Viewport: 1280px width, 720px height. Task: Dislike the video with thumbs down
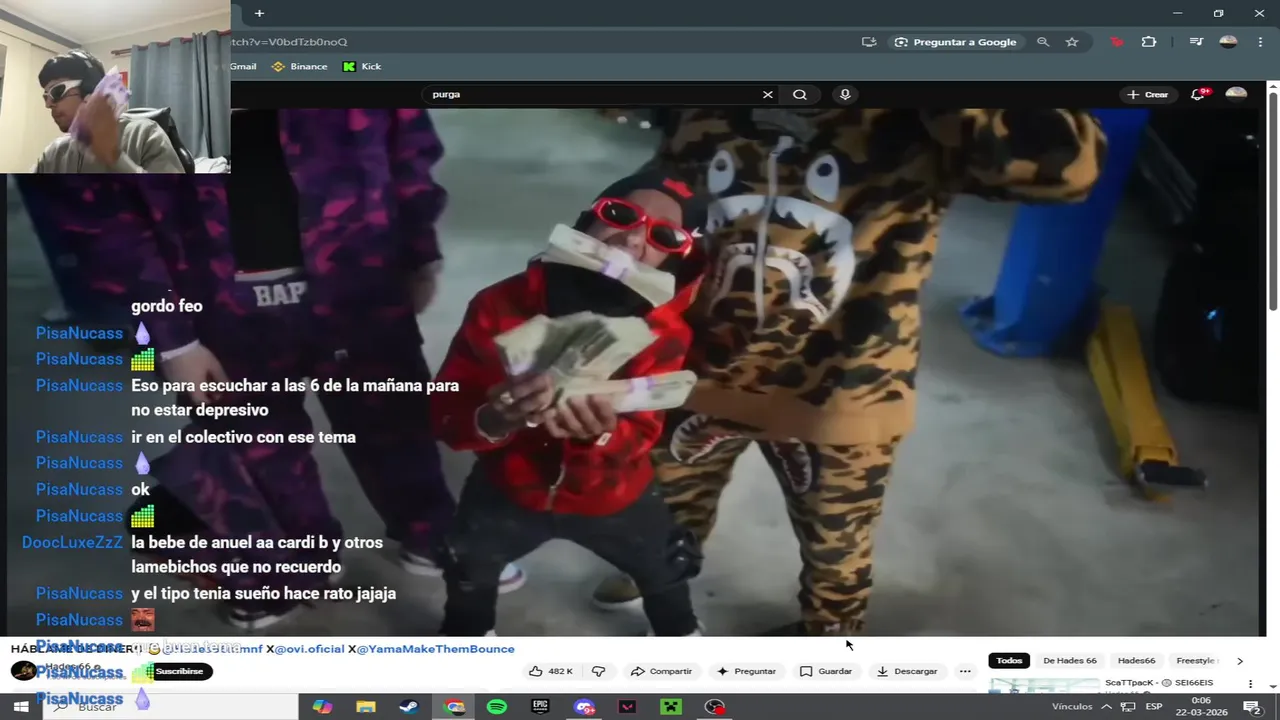[598, 671]
